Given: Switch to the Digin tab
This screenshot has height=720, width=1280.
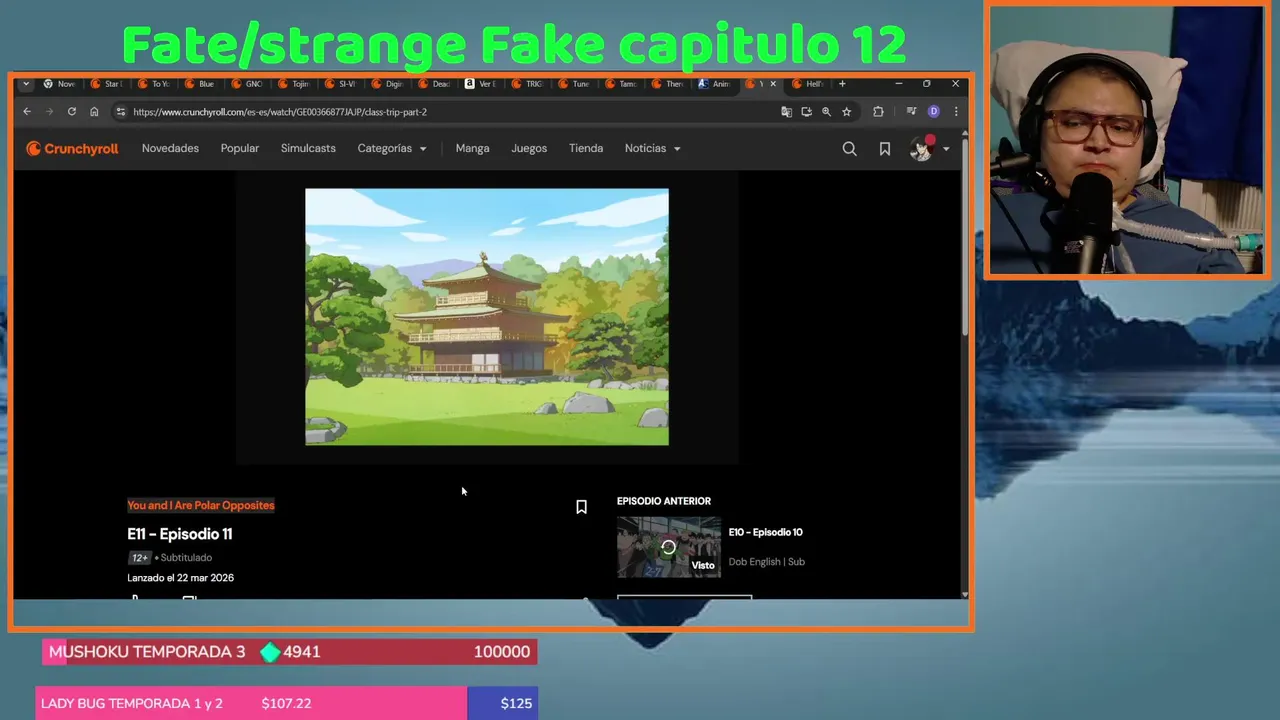Looking at the screenshot, I should click(386, 84).
